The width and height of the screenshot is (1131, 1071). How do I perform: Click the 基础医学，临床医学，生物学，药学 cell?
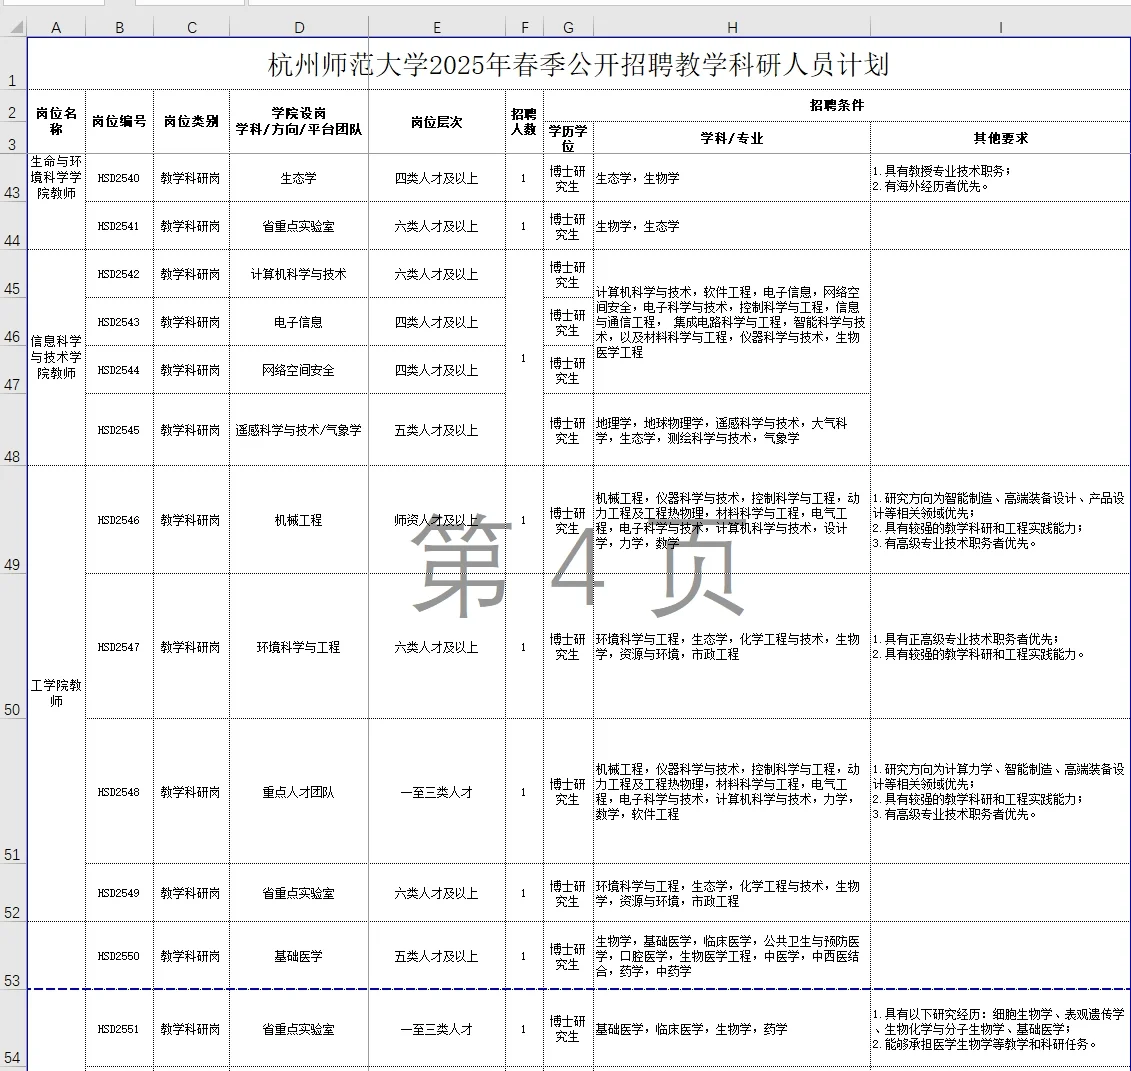[x=732, y=1028]
